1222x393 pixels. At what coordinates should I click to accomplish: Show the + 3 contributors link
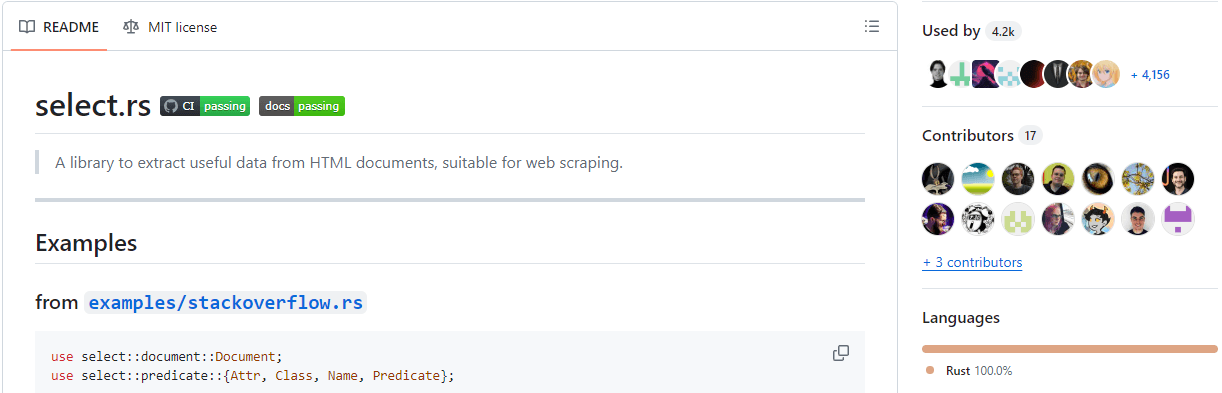tap(972, 262)
